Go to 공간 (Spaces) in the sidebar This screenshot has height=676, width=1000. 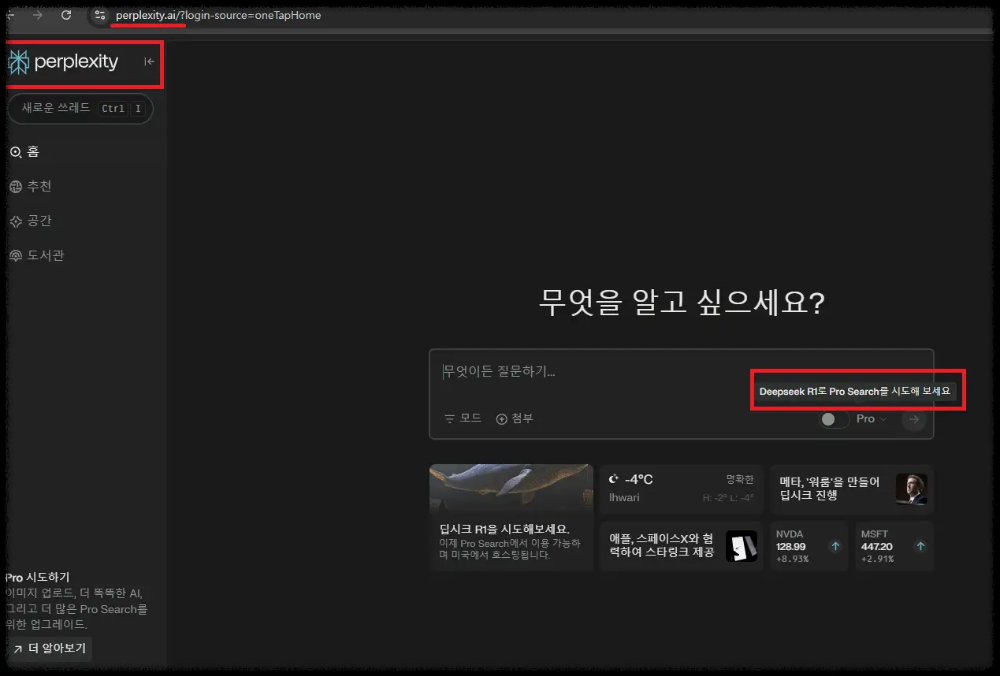click(x=36, y=220)
